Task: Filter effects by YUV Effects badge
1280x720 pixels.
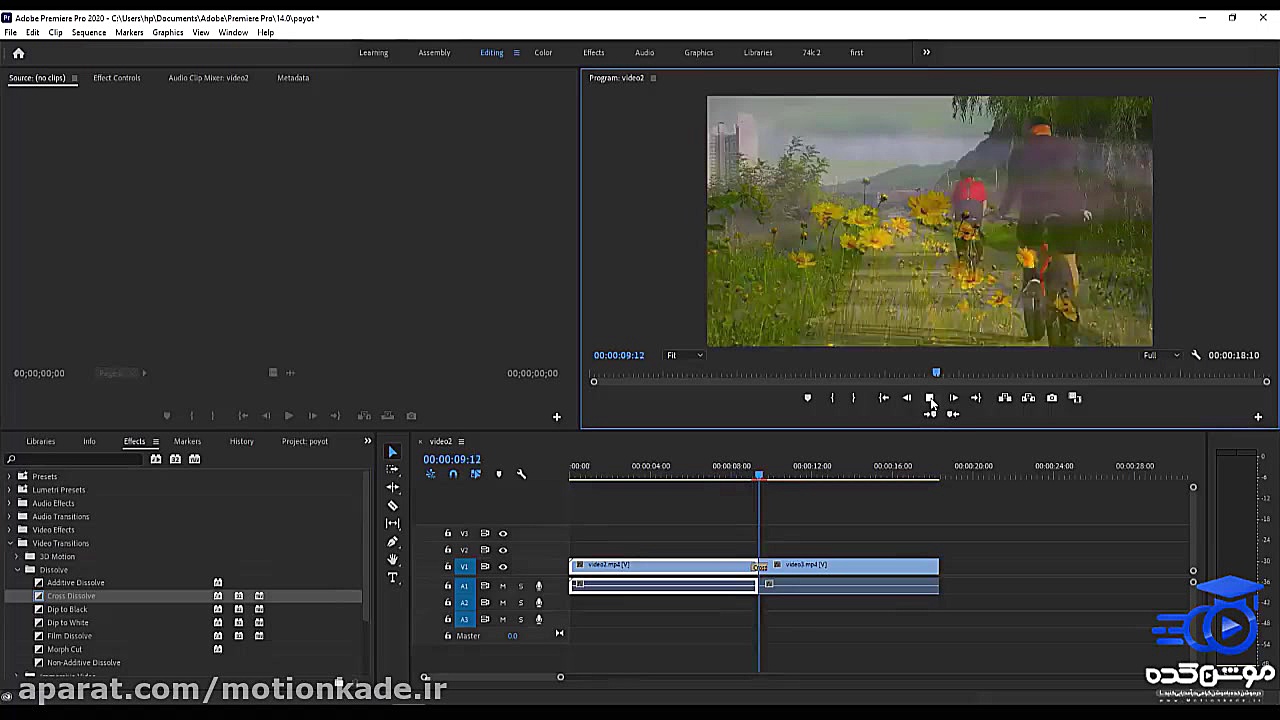Action: pos(195,459)
